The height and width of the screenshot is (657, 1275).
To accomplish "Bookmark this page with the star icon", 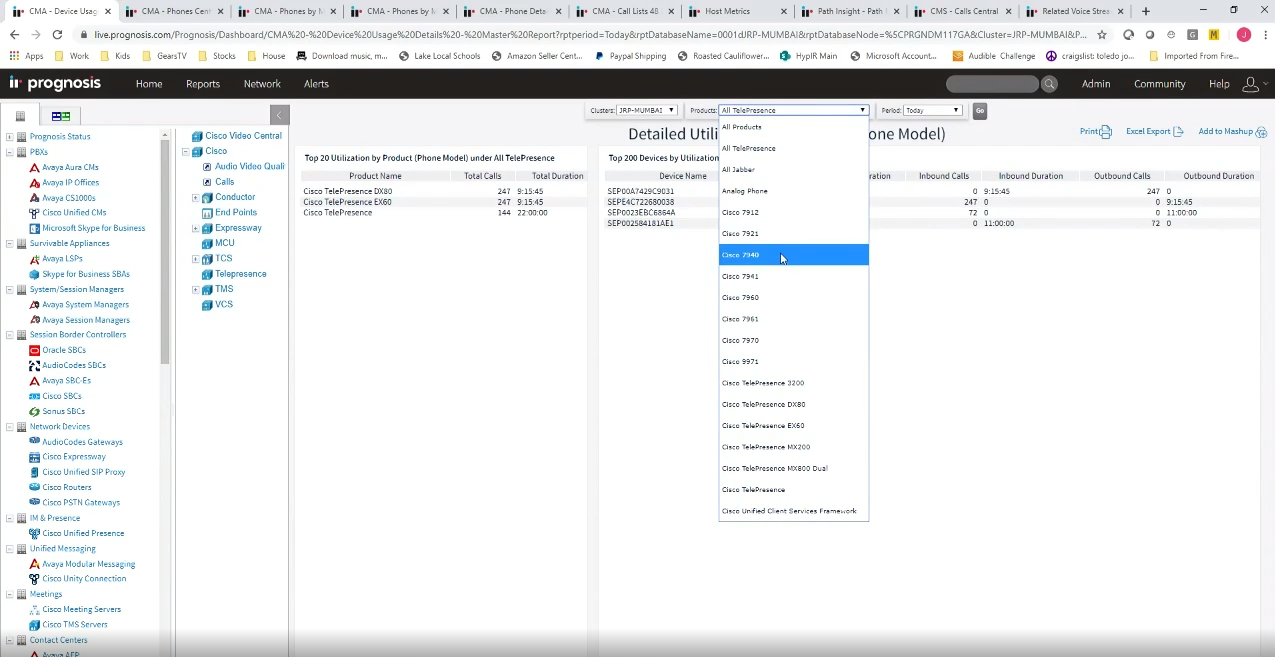I will [x=1102, y=34].
